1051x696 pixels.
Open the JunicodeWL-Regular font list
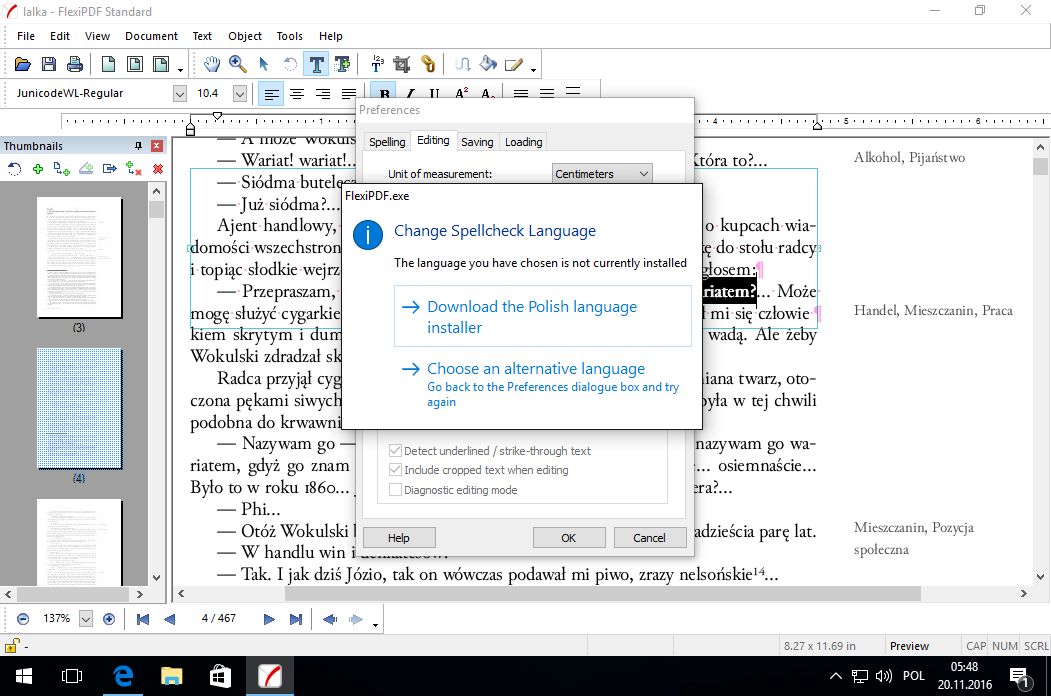click(180, 93)
